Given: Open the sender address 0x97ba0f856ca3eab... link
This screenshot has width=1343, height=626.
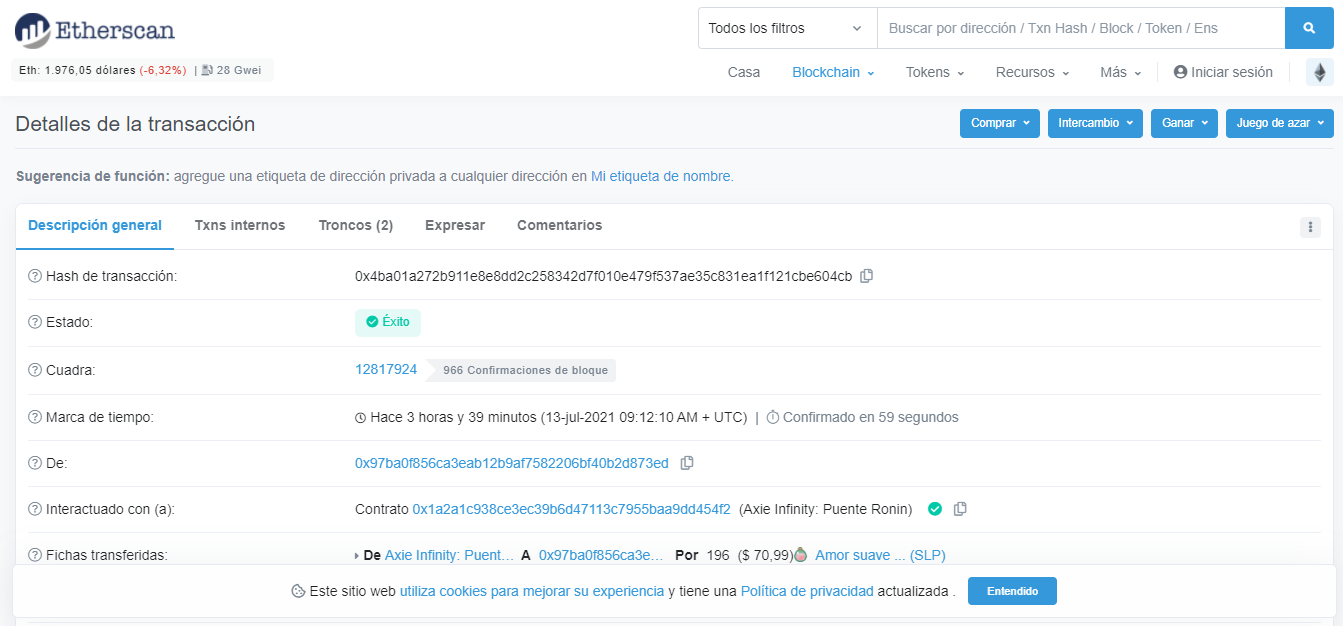Looking at the screenshot, I should 512,463.
